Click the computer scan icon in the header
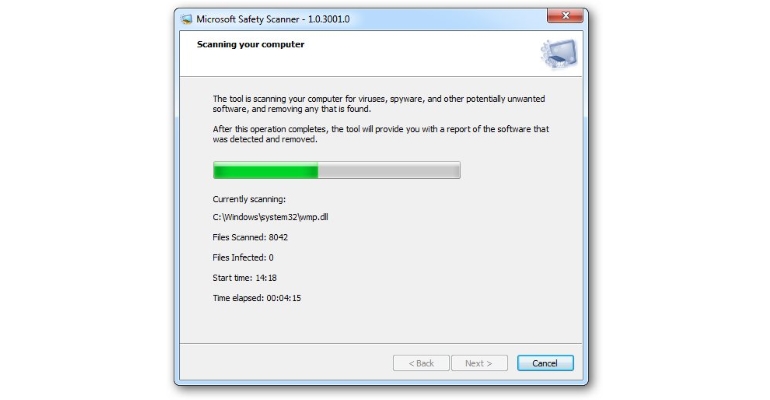Image resolution: width=770 pixels, height=400 pixels. (559, 54)
